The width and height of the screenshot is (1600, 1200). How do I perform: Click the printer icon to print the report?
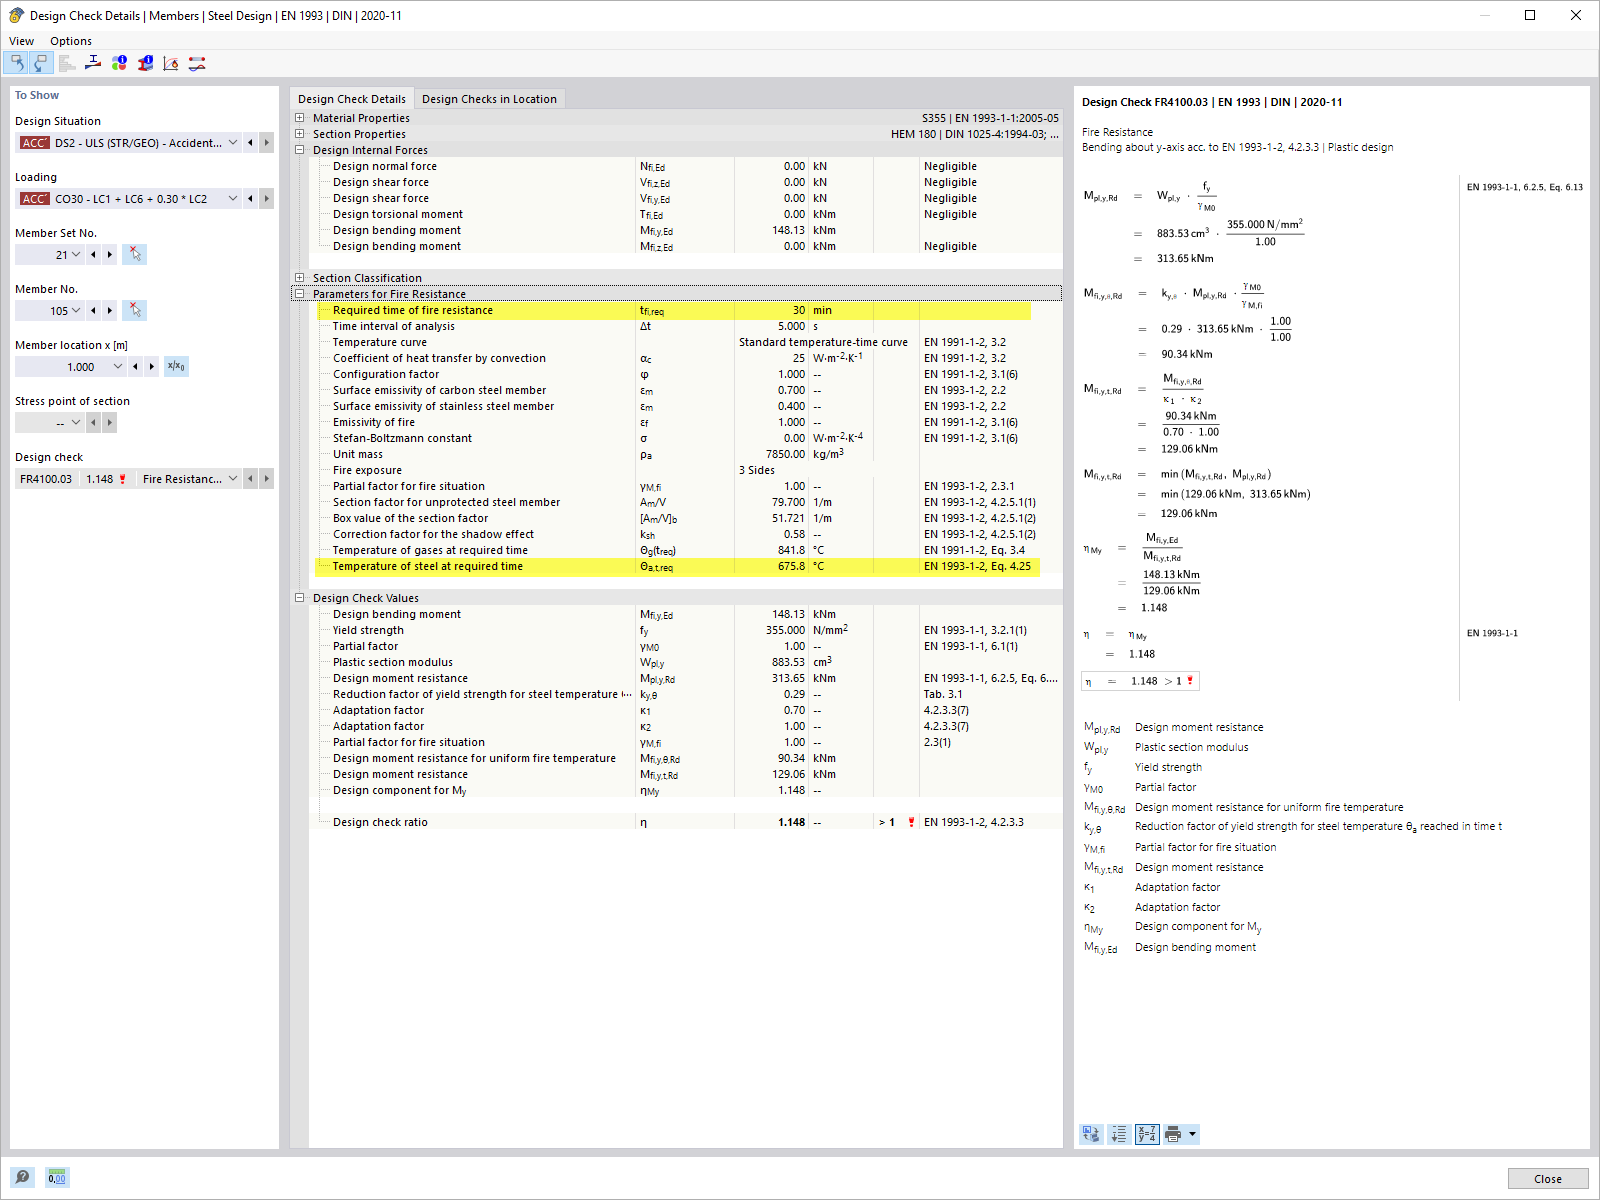[x=1173, y=1134]
